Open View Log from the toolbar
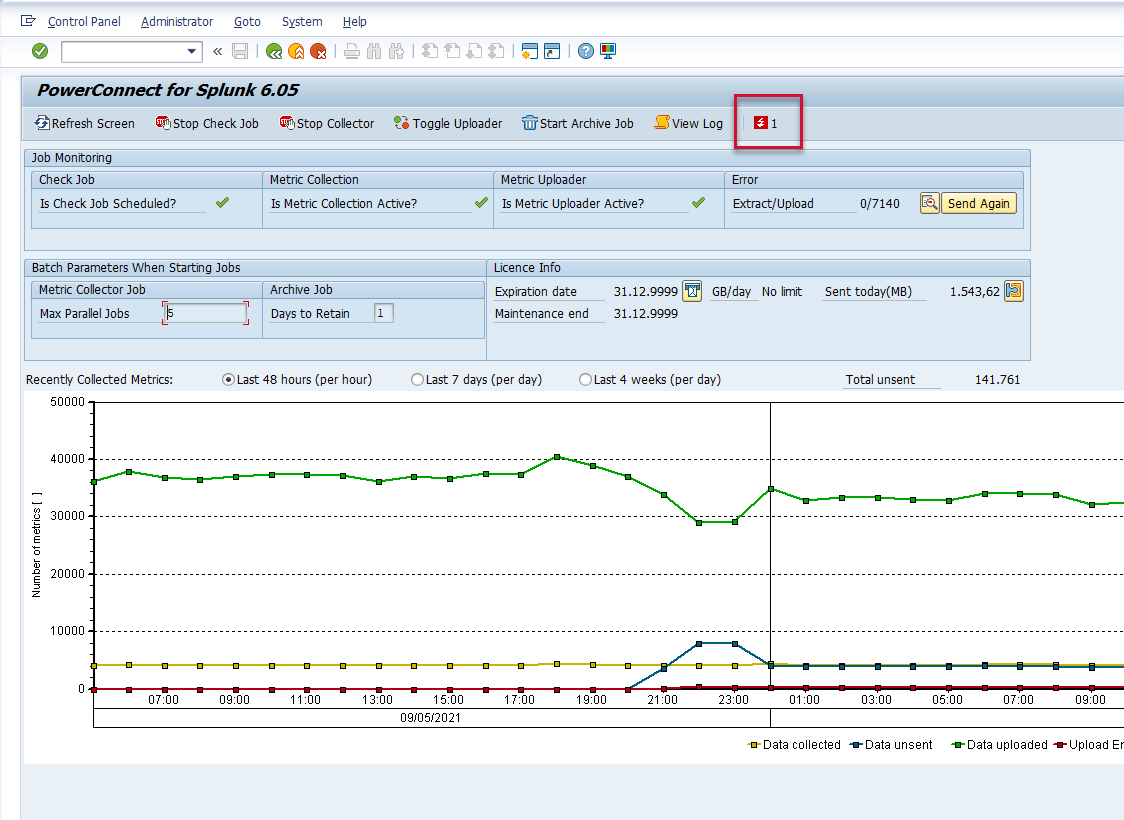The image size is (1124, 820). tap(688, 123)
